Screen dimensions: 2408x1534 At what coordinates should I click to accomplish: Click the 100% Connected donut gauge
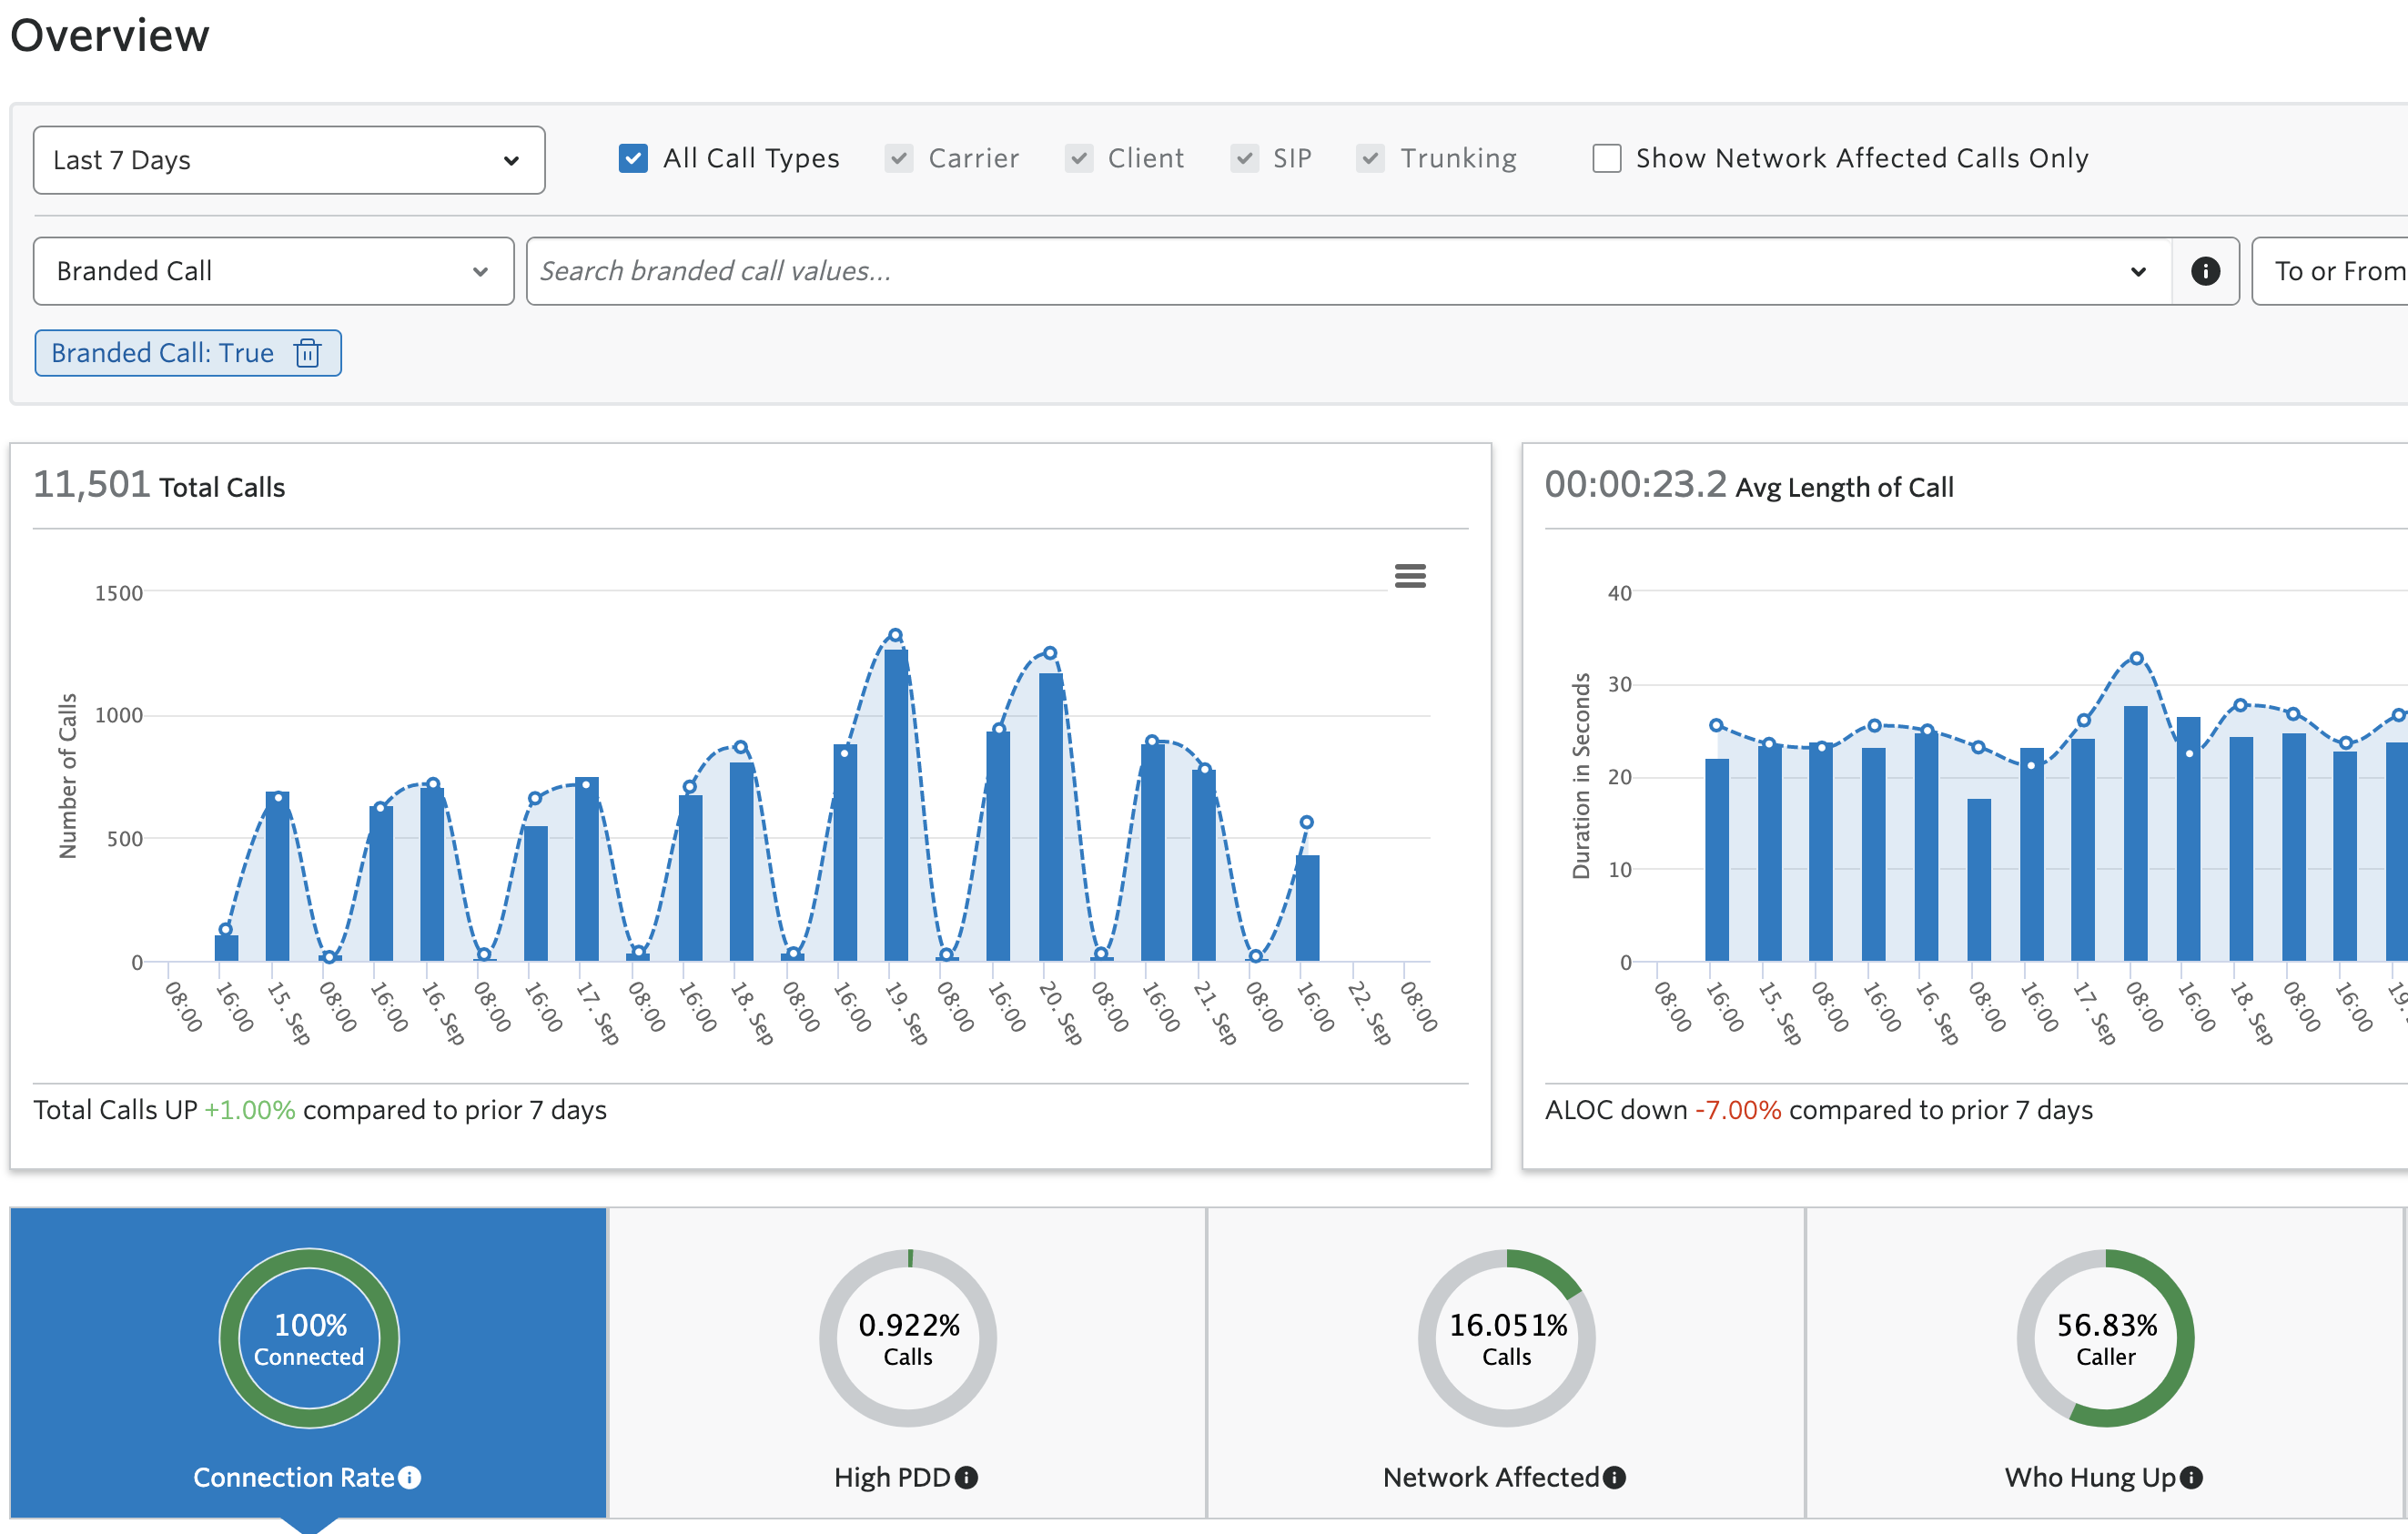coord(309,1338)
